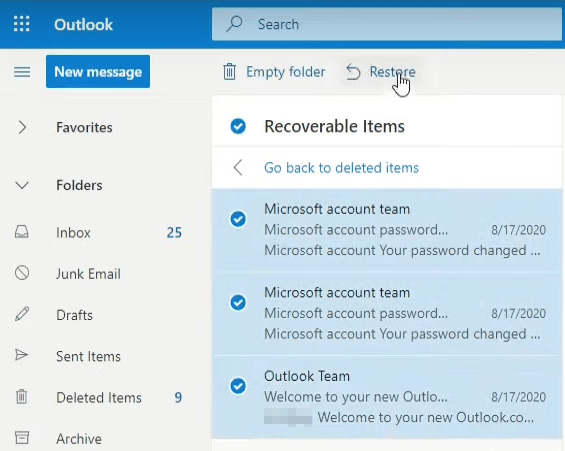Image resolution: width=565 pixels, height=451 pixels.
Task: Click the Restore button label
Action: 392,72
